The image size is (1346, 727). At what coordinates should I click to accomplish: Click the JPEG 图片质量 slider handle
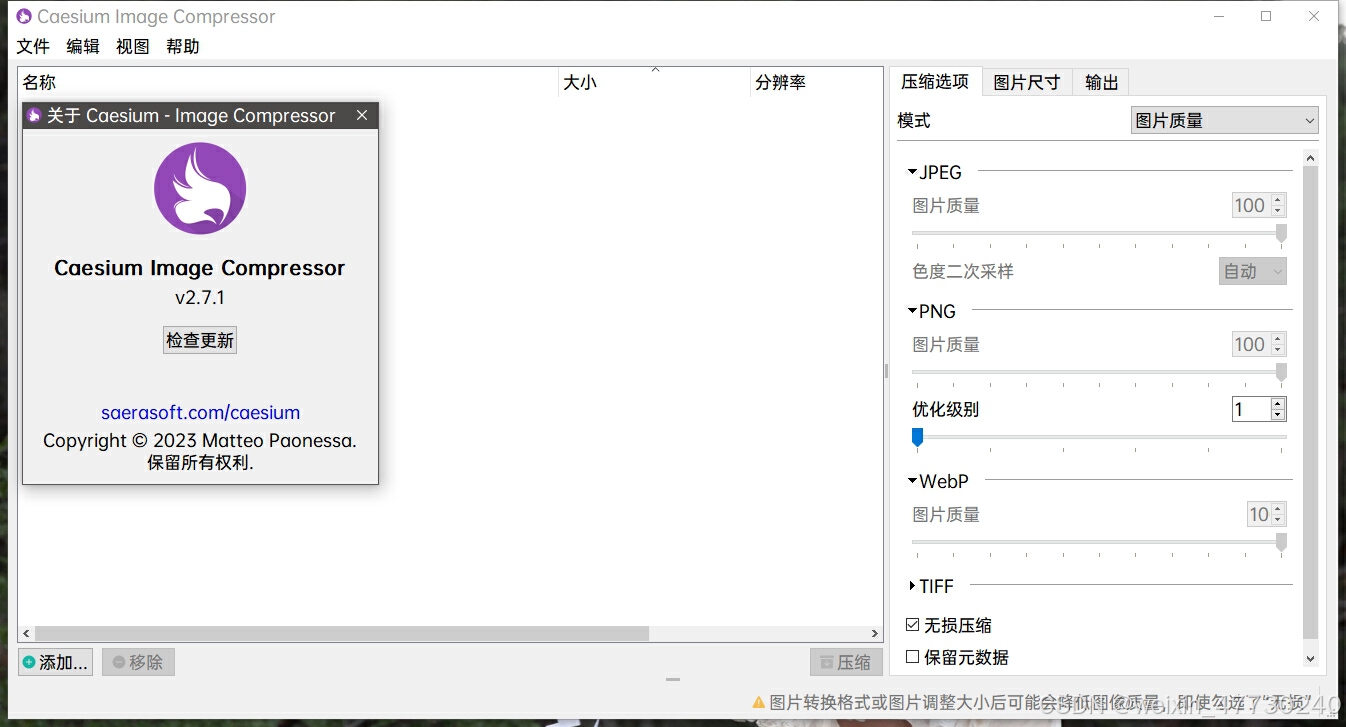[x=1281, y=233]
